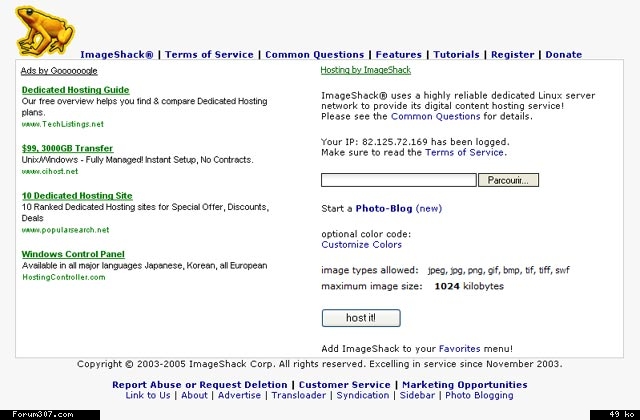Open the Features page
Image resolution: width=640 pixels, height=420 pixels.
398,55
